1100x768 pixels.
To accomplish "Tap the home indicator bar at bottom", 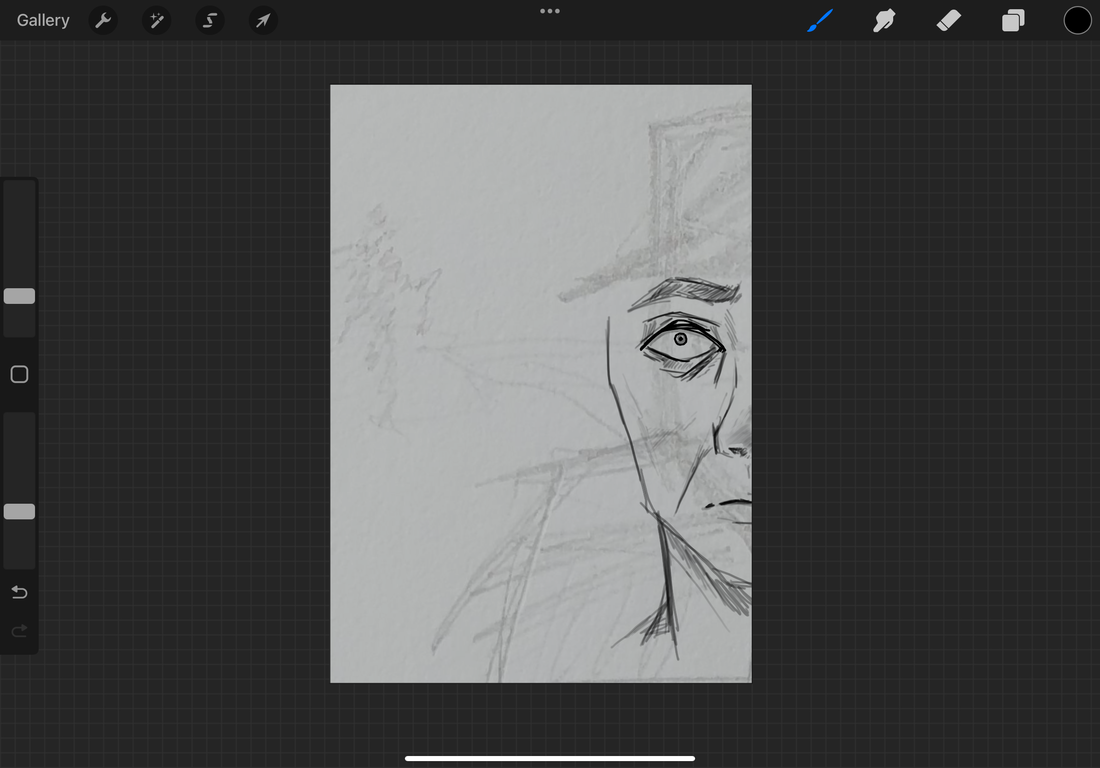I will (x=550, y=758).
